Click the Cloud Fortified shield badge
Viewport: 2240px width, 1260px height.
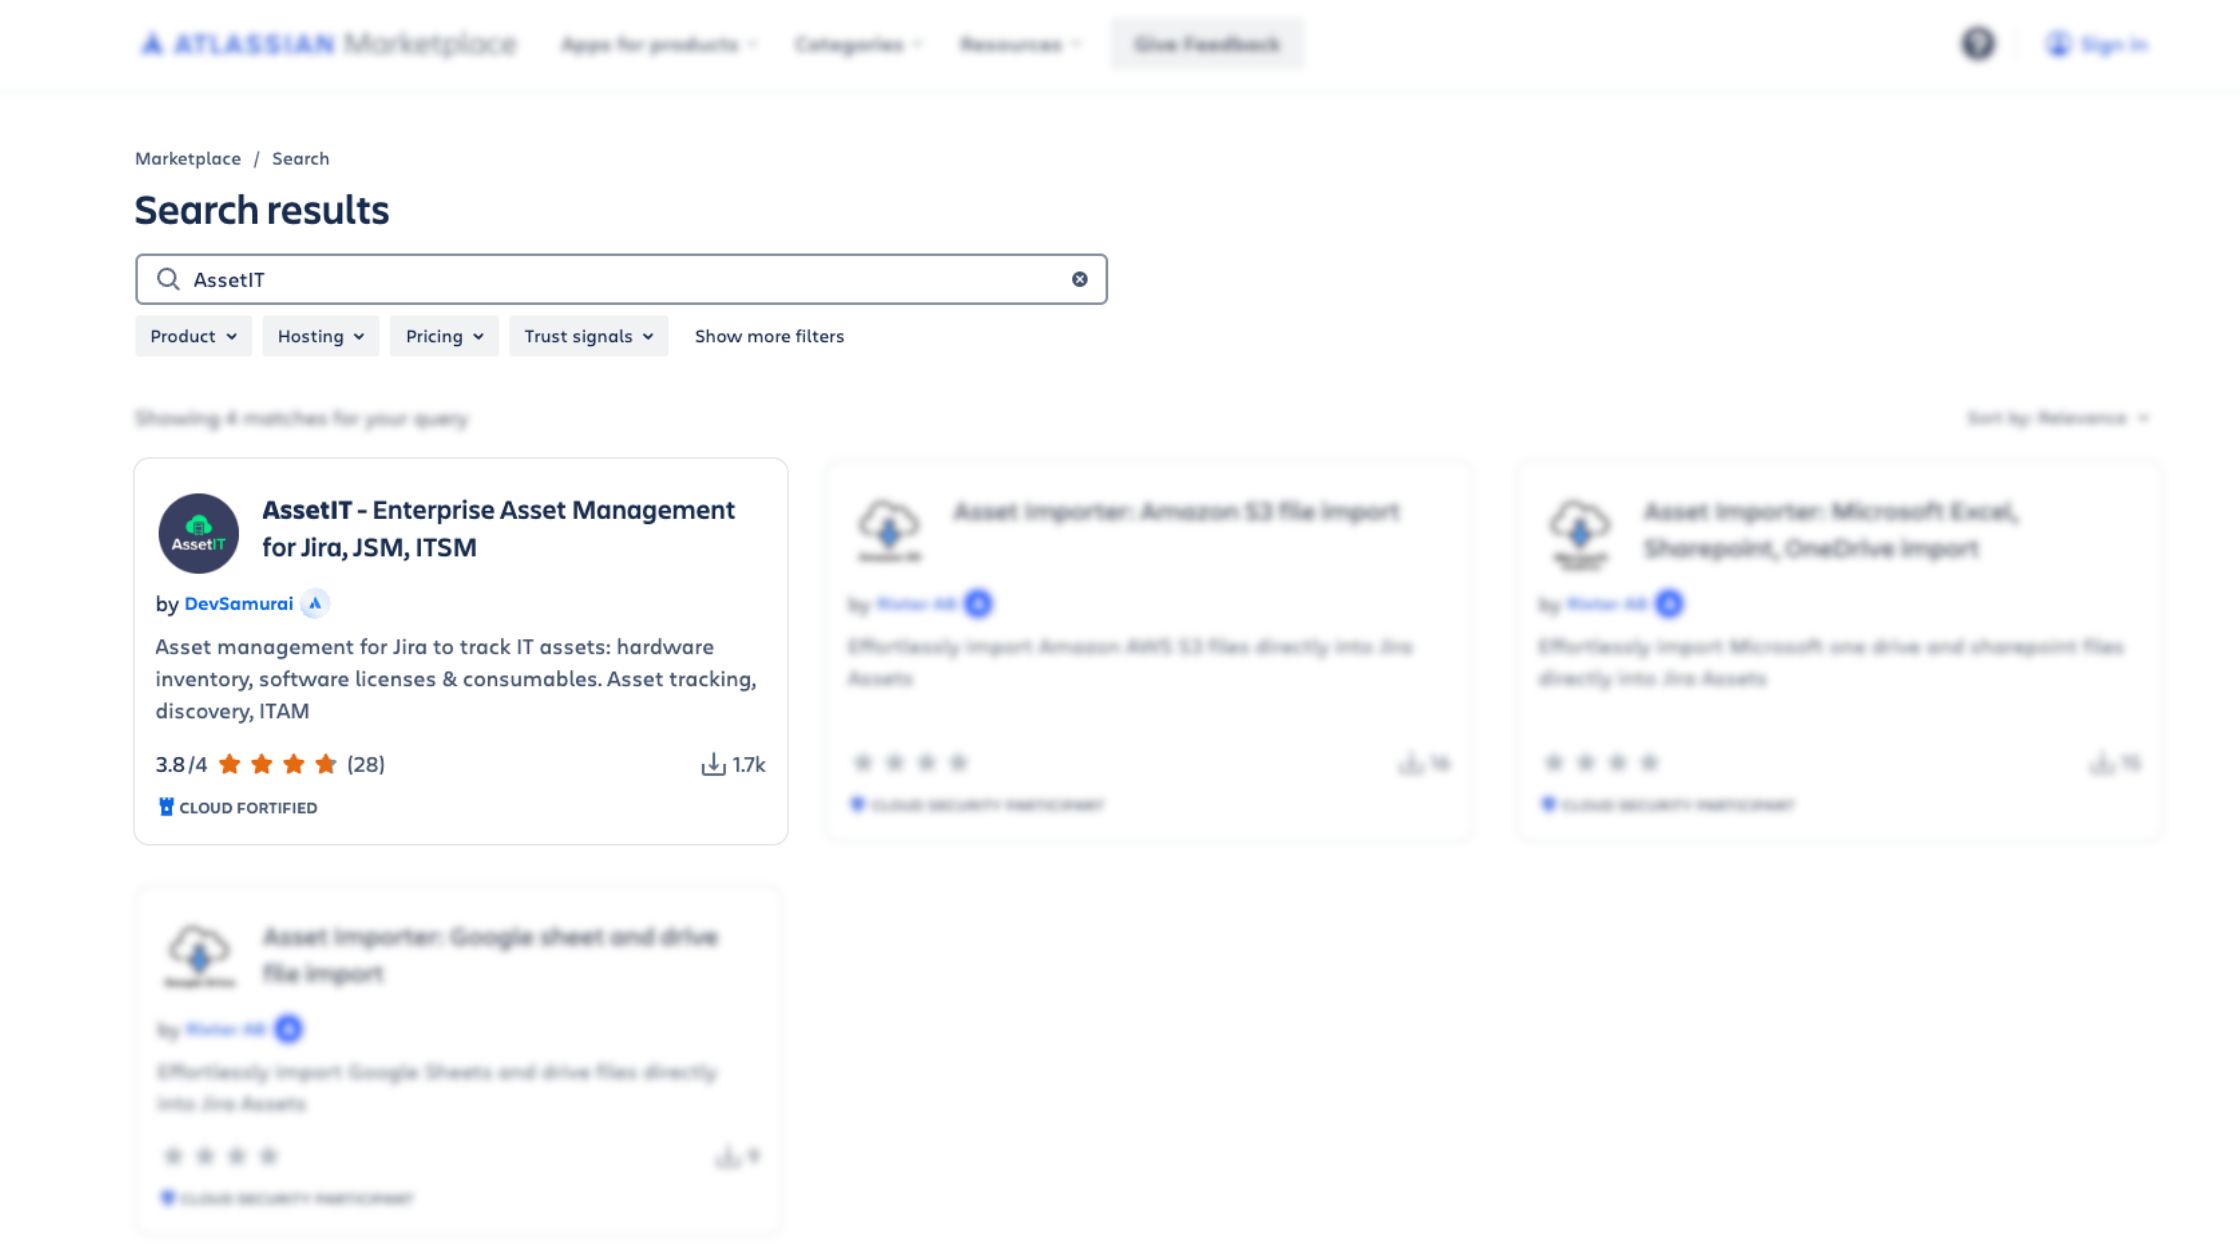coord(165,806)
